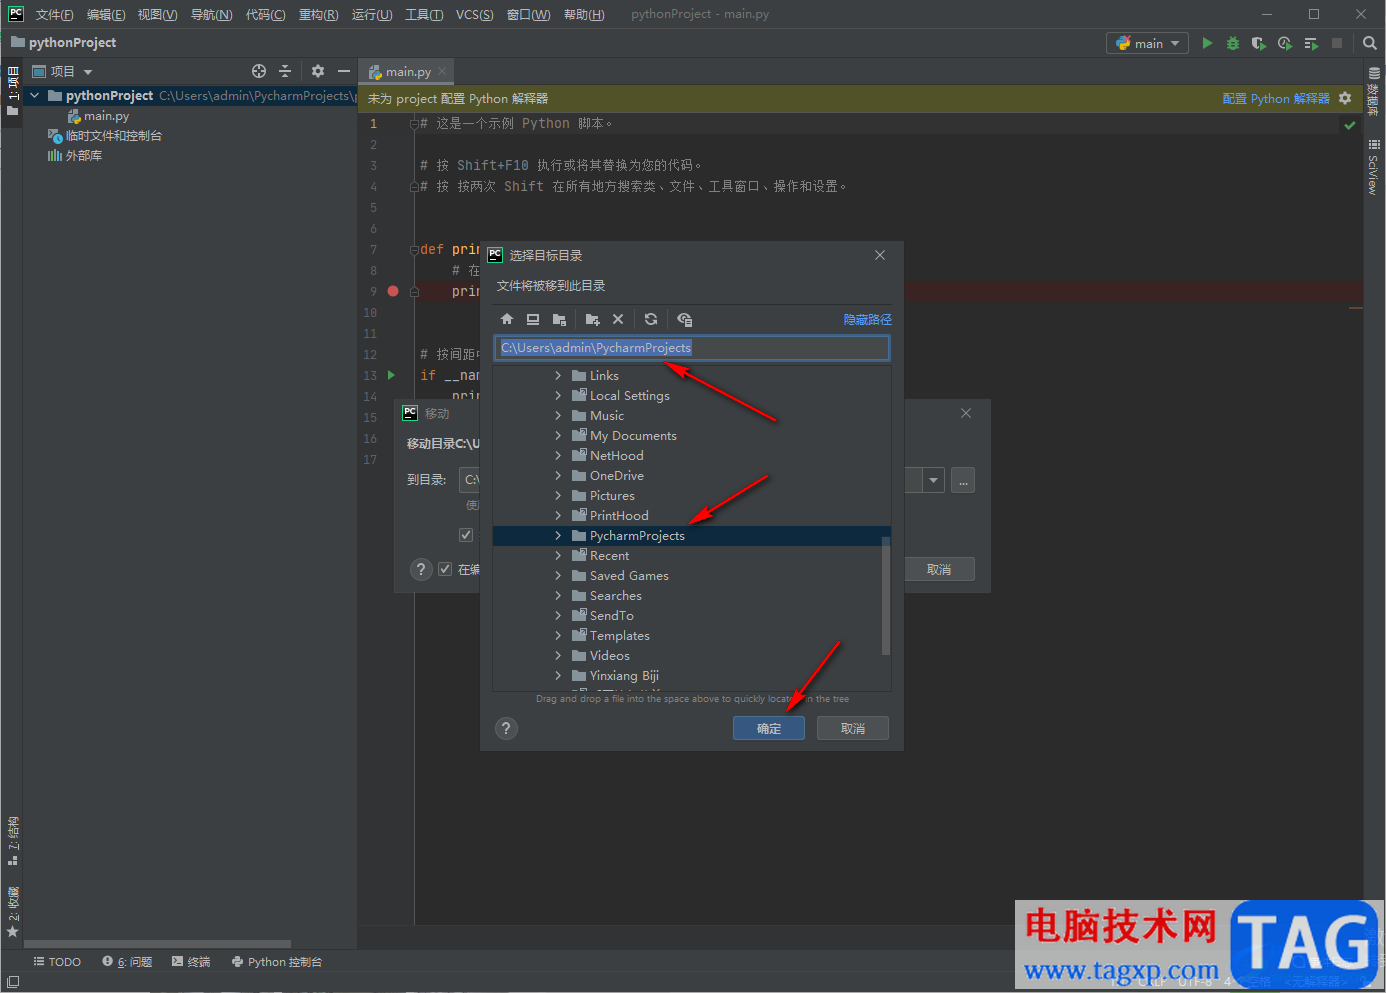Select the main.py editor tab
Screen dimensions: 1386x993
(x=408, y=72)
